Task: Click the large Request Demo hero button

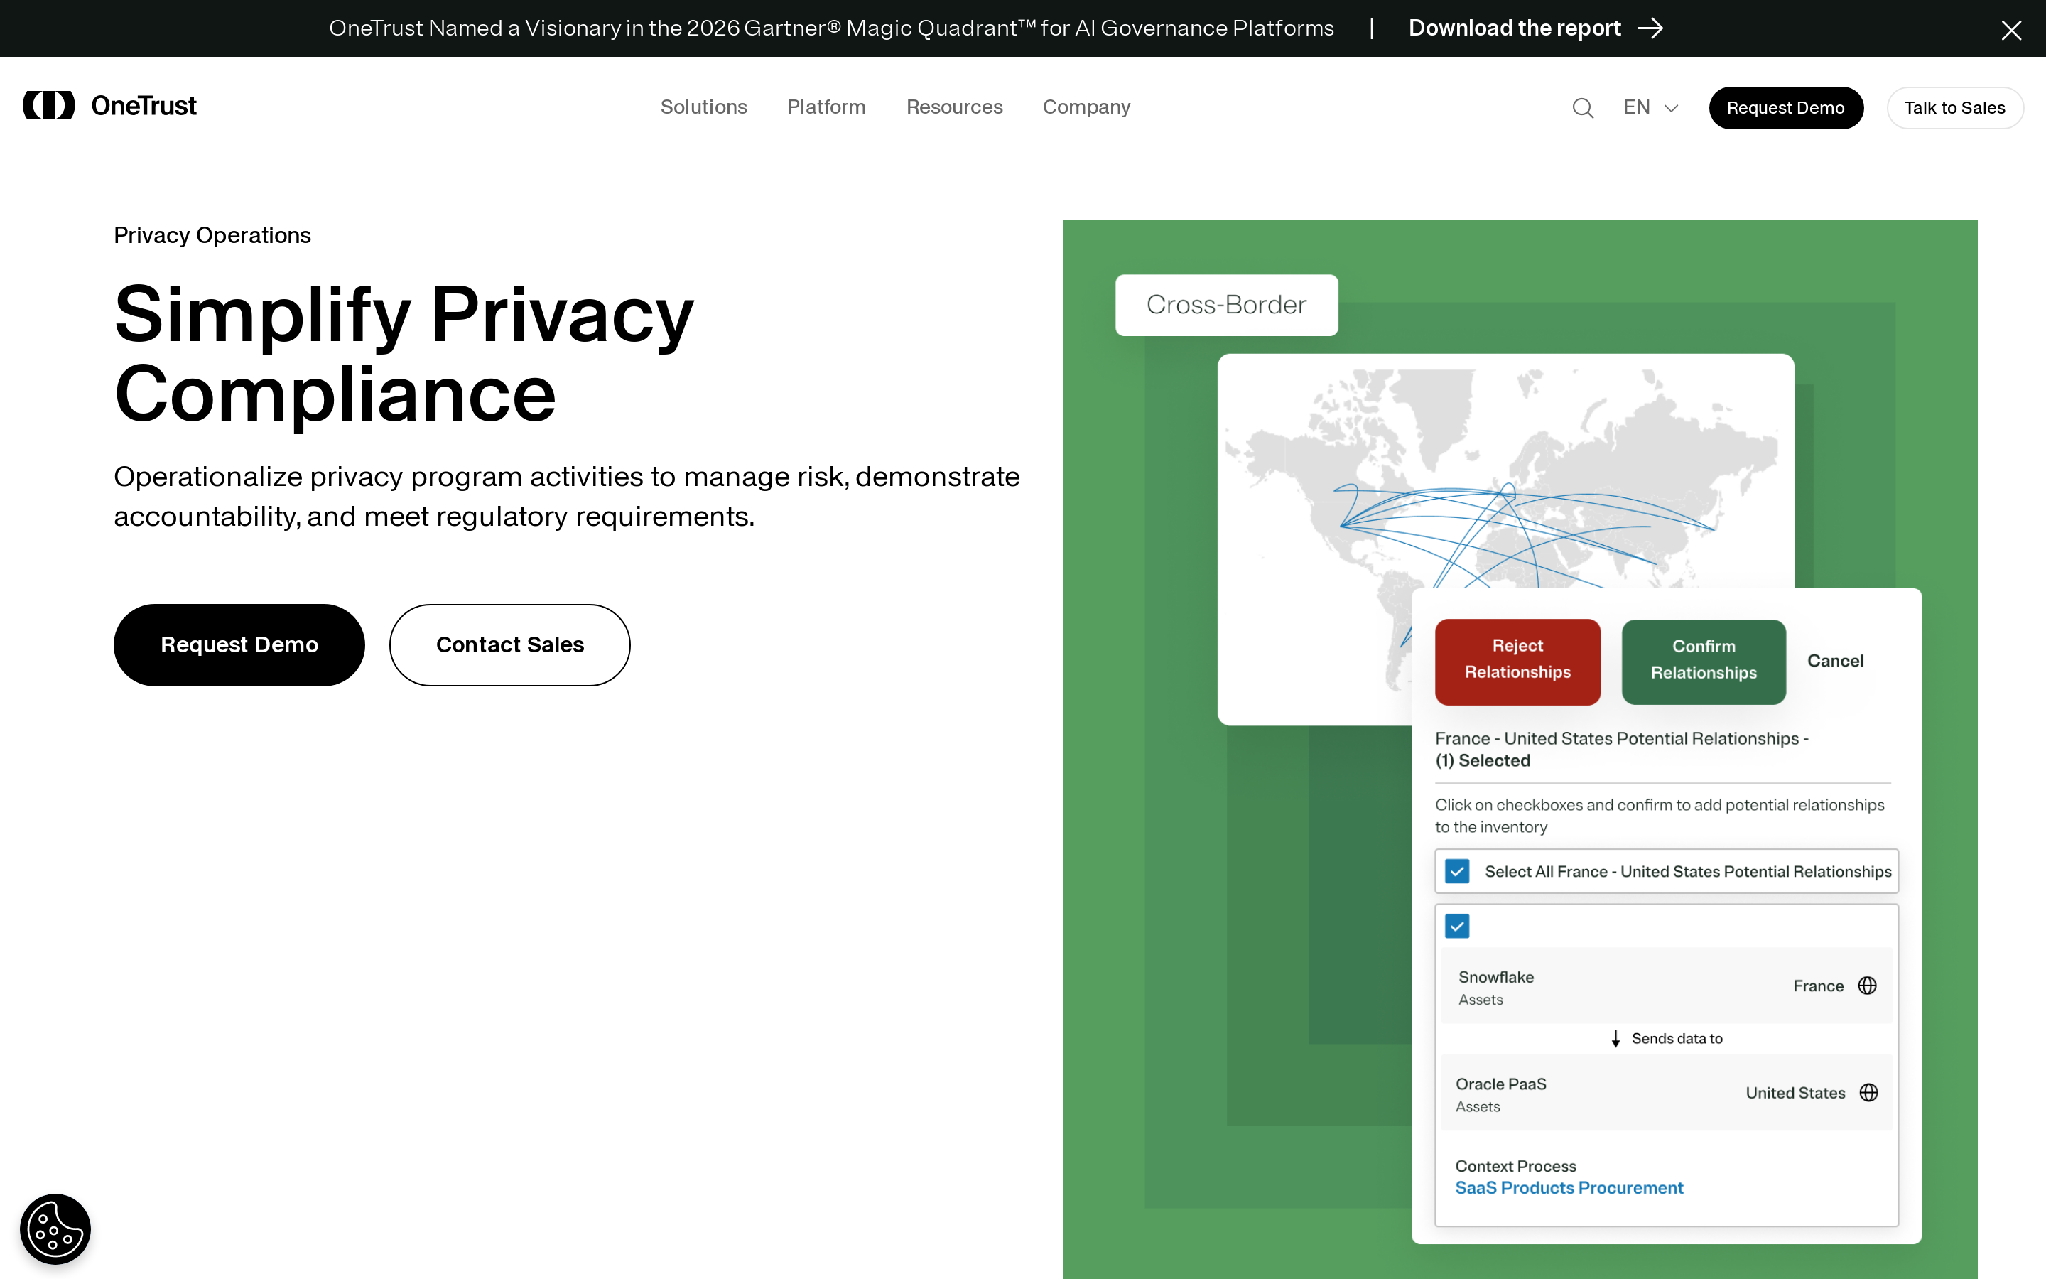Action: click(239, 645)
